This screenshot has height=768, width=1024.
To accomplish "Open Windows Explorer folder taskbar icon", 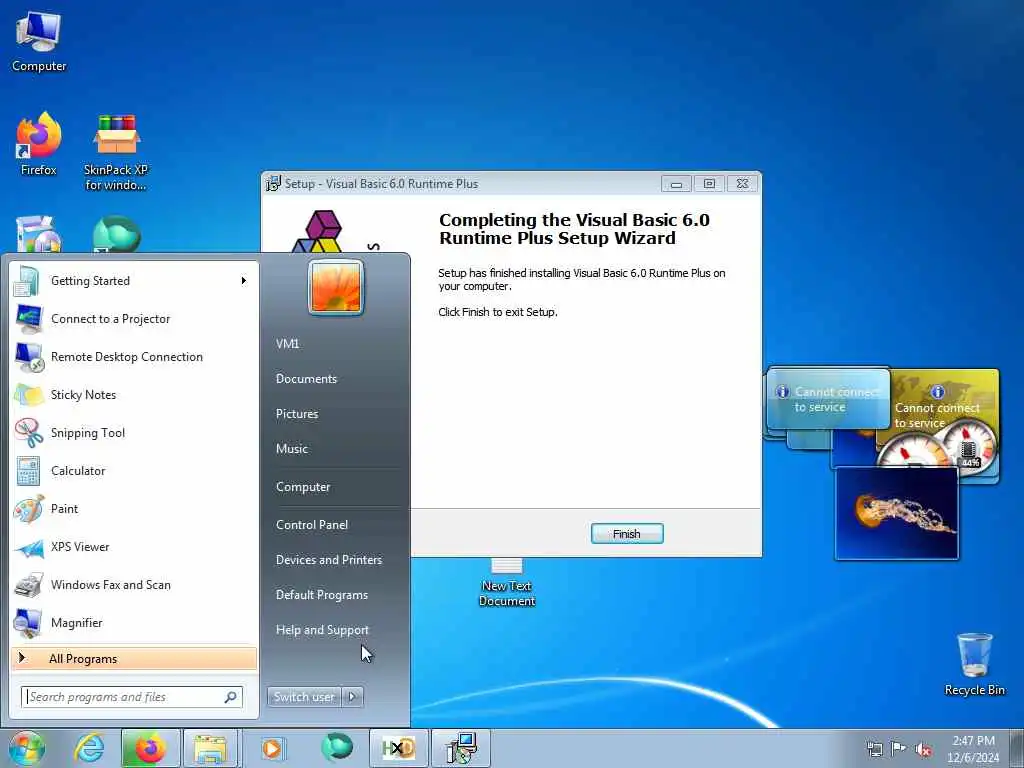I will pos(210,748).
